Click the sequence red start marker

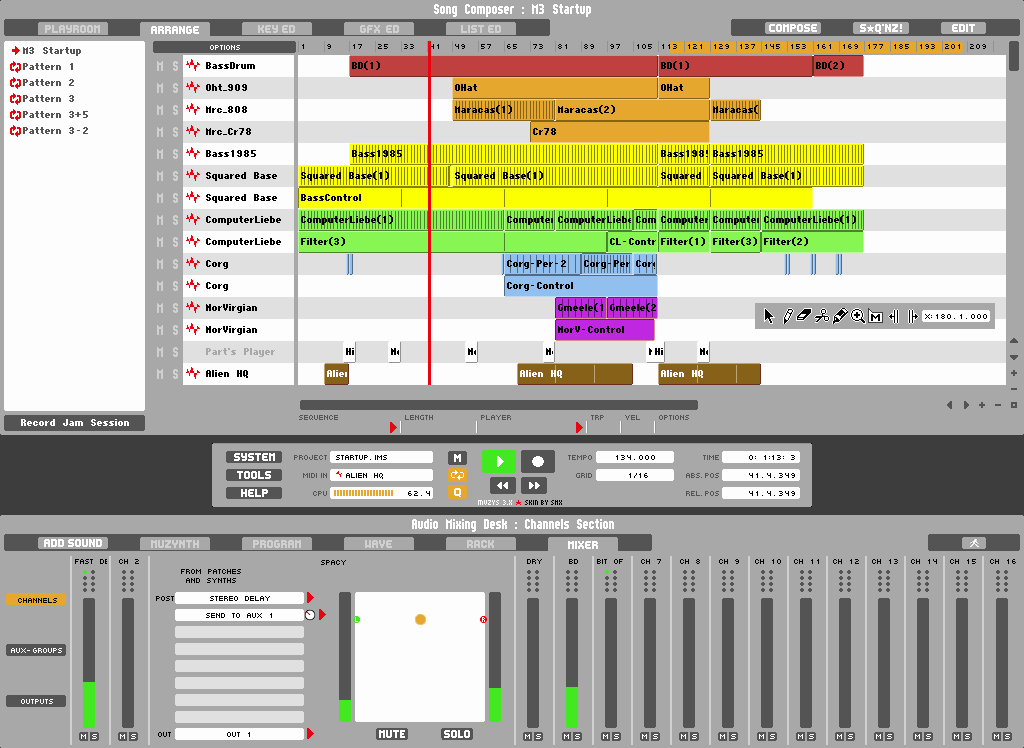(393, 427)
